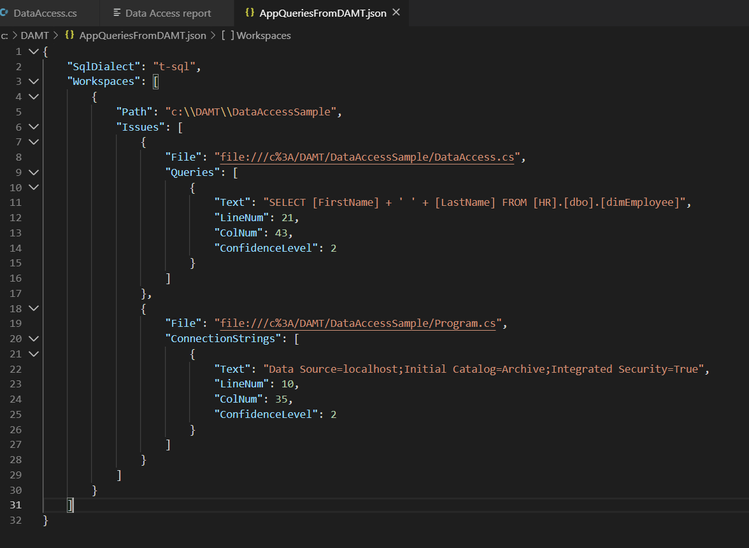Click the JSON file icon in the breadcrumb

pyautogui.click(x=70, y=35)
